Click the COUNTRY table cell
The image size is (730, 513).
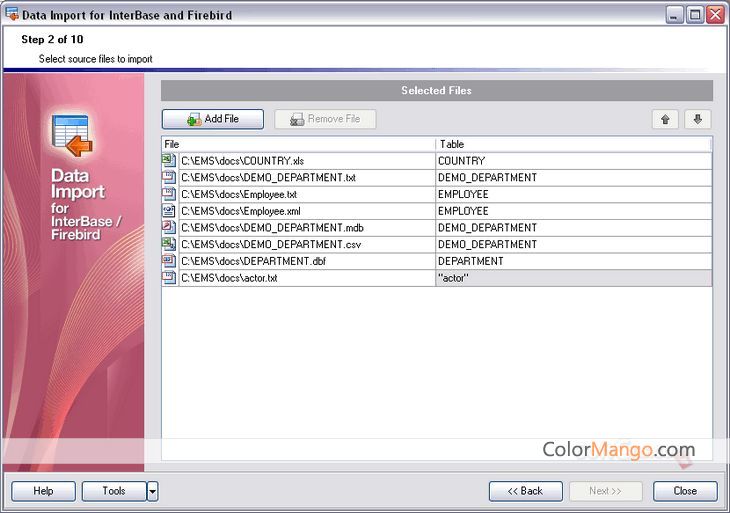coord(573,161)
